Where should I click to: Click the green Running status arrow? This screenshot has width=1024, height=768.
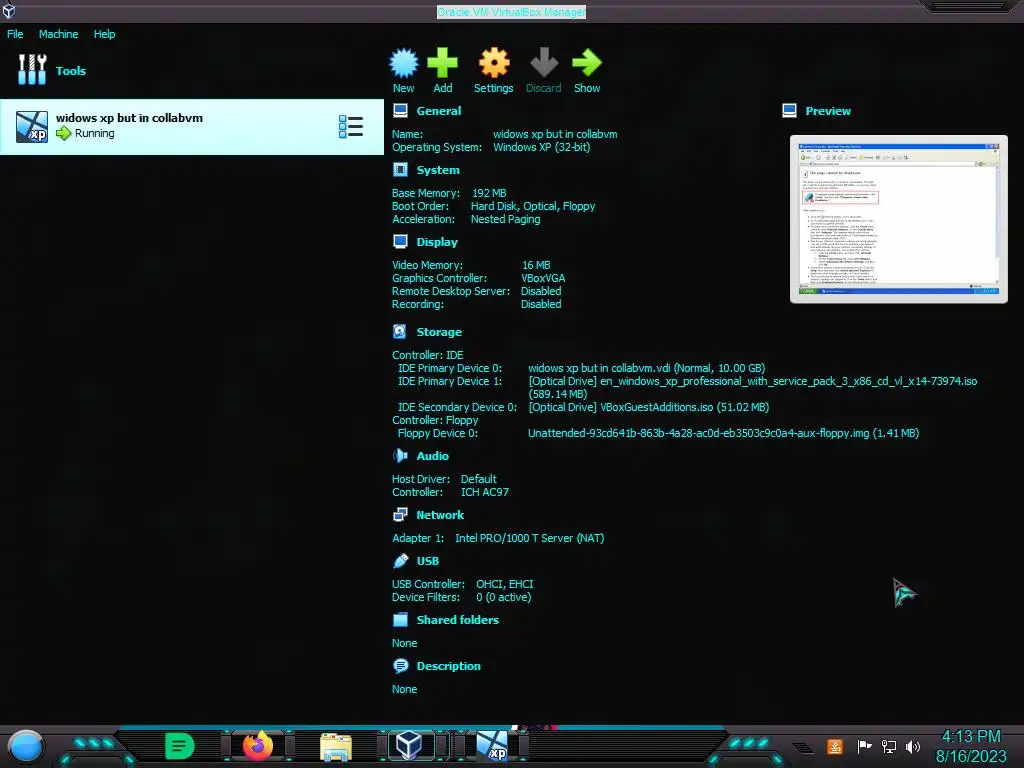pyautogui.click(x=63, y=133)
